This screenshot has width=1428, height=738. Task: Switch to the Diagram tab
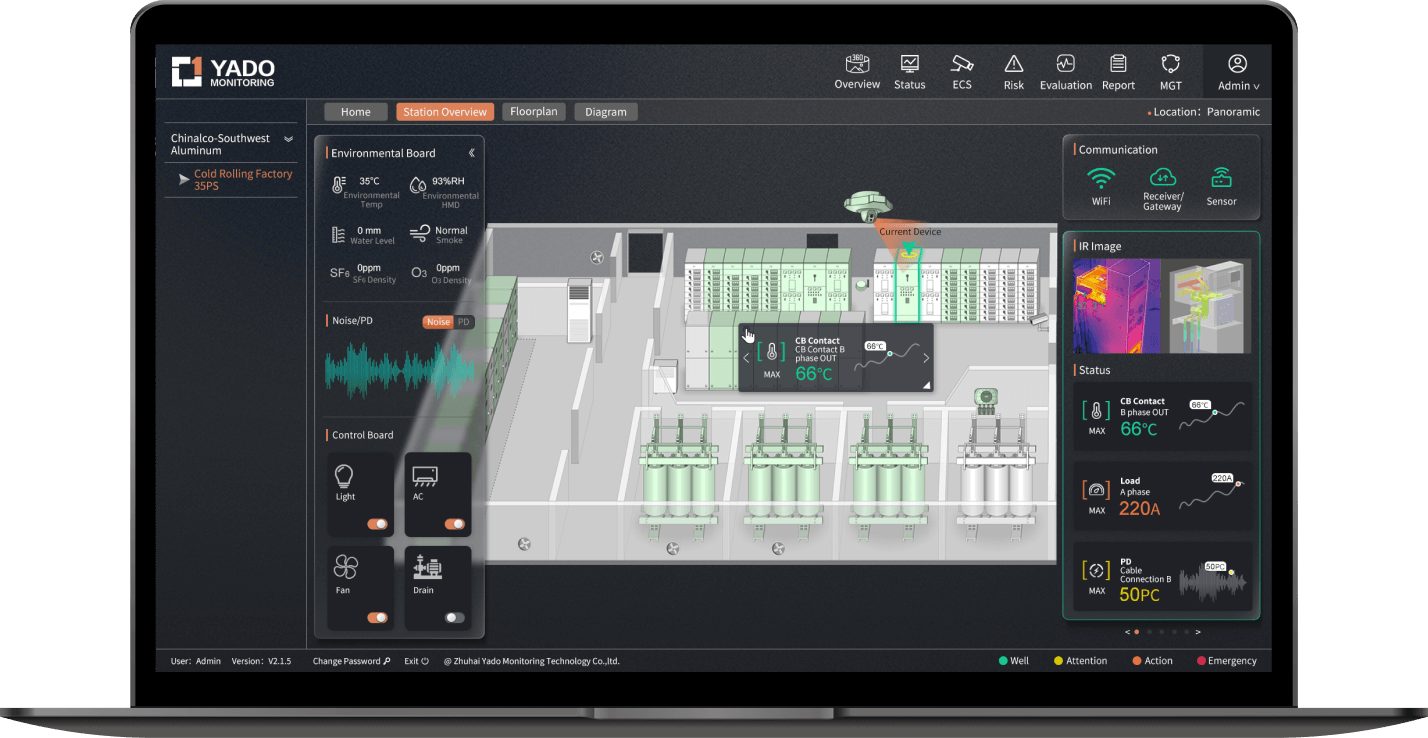point(605,112)
